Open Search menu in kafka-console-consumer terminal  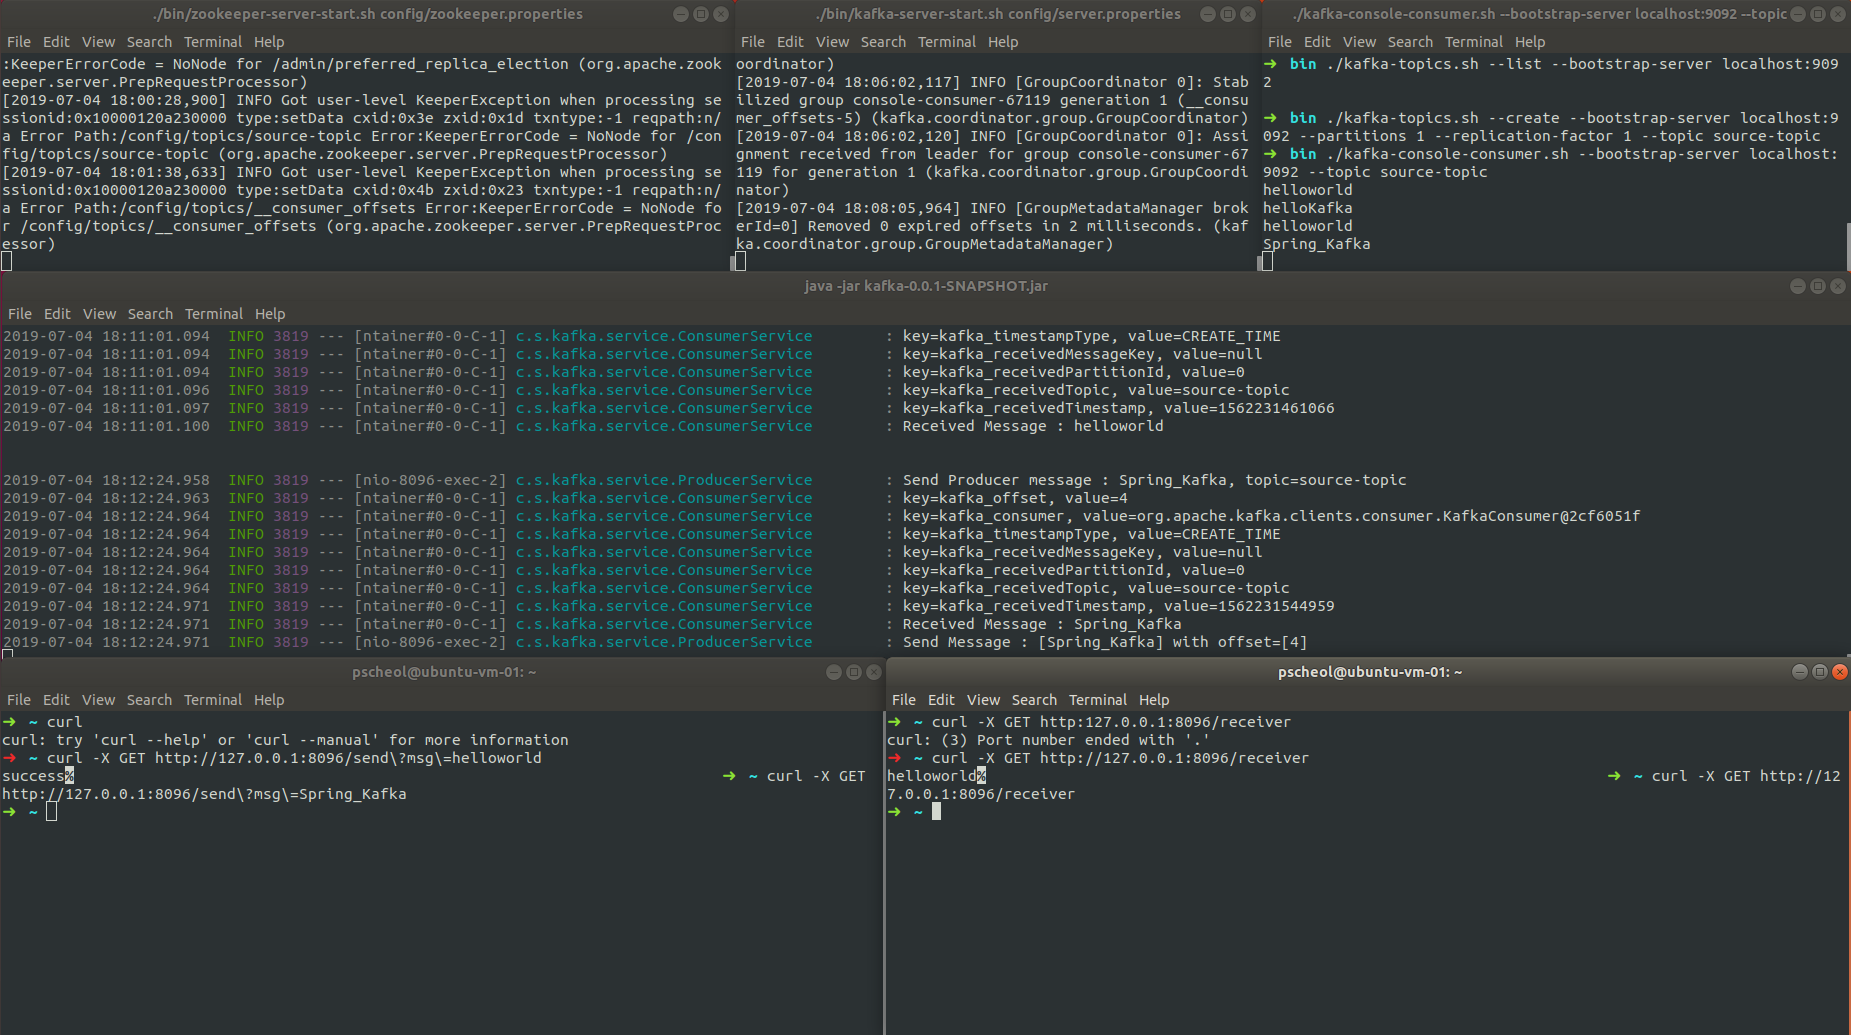click(x=1410, y=42)
